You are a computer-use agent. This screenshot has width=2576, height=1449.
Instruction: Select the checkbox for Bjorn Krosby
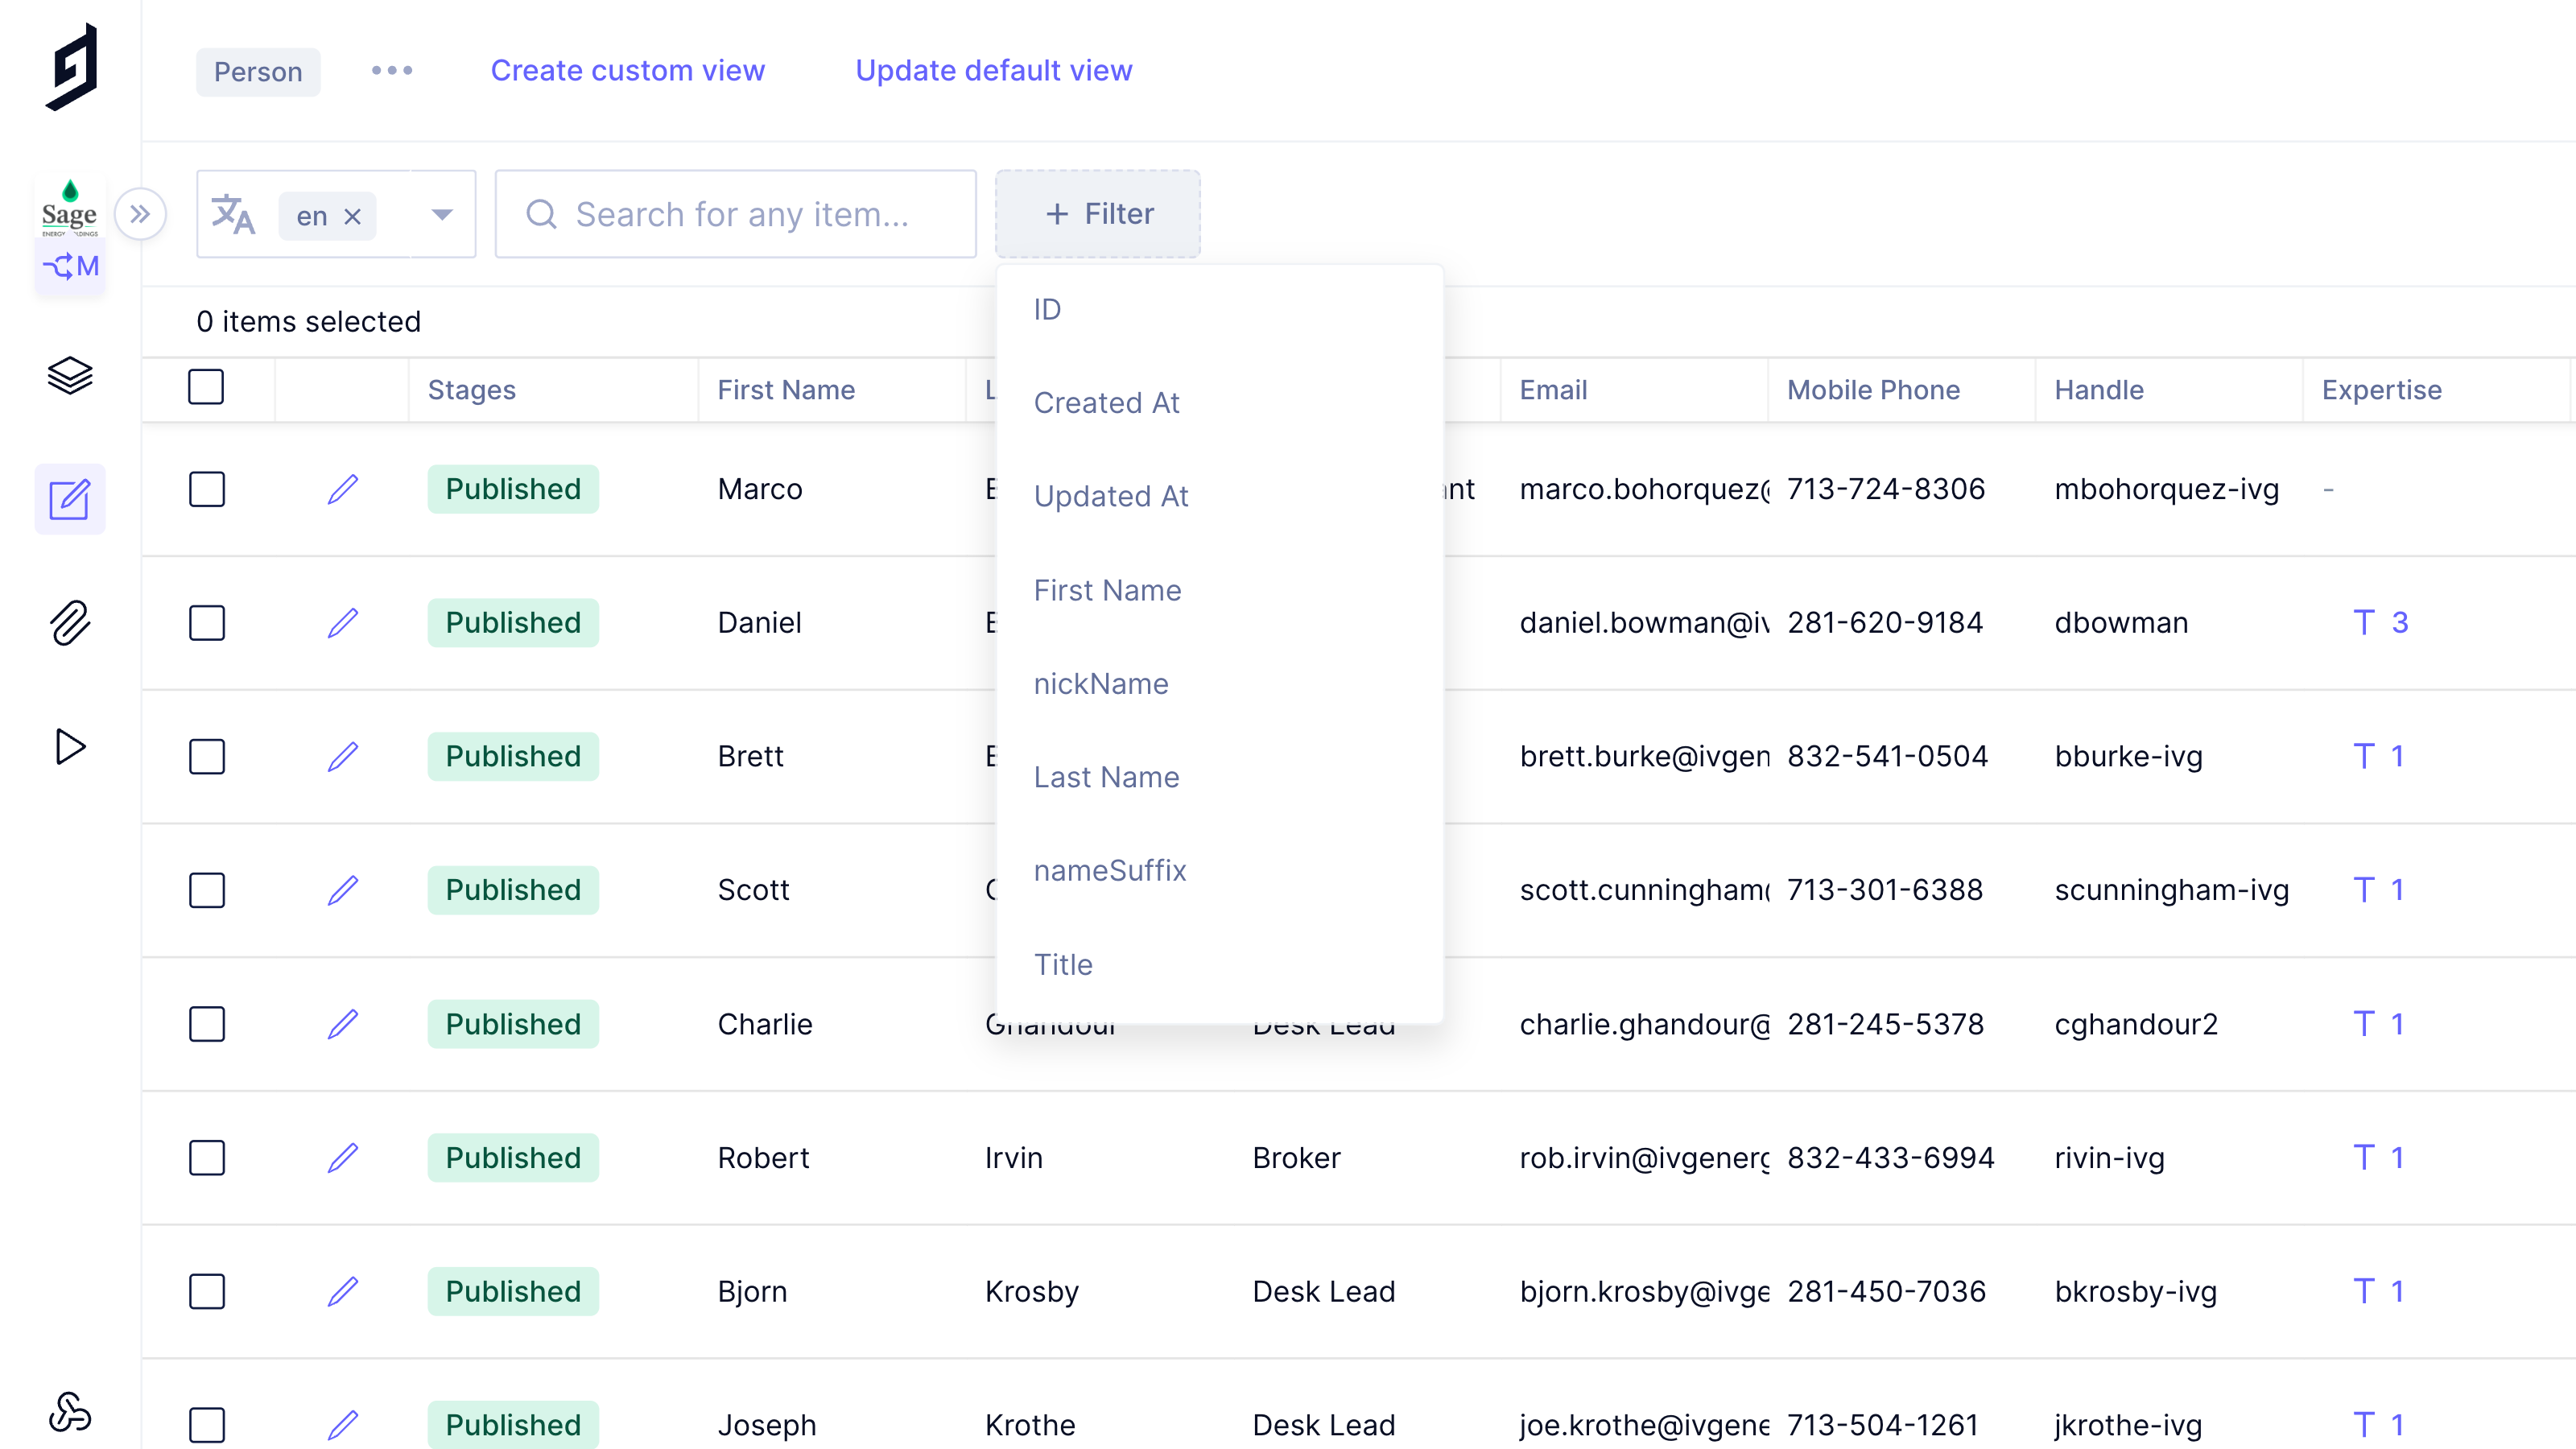(x=207, y=1291)
